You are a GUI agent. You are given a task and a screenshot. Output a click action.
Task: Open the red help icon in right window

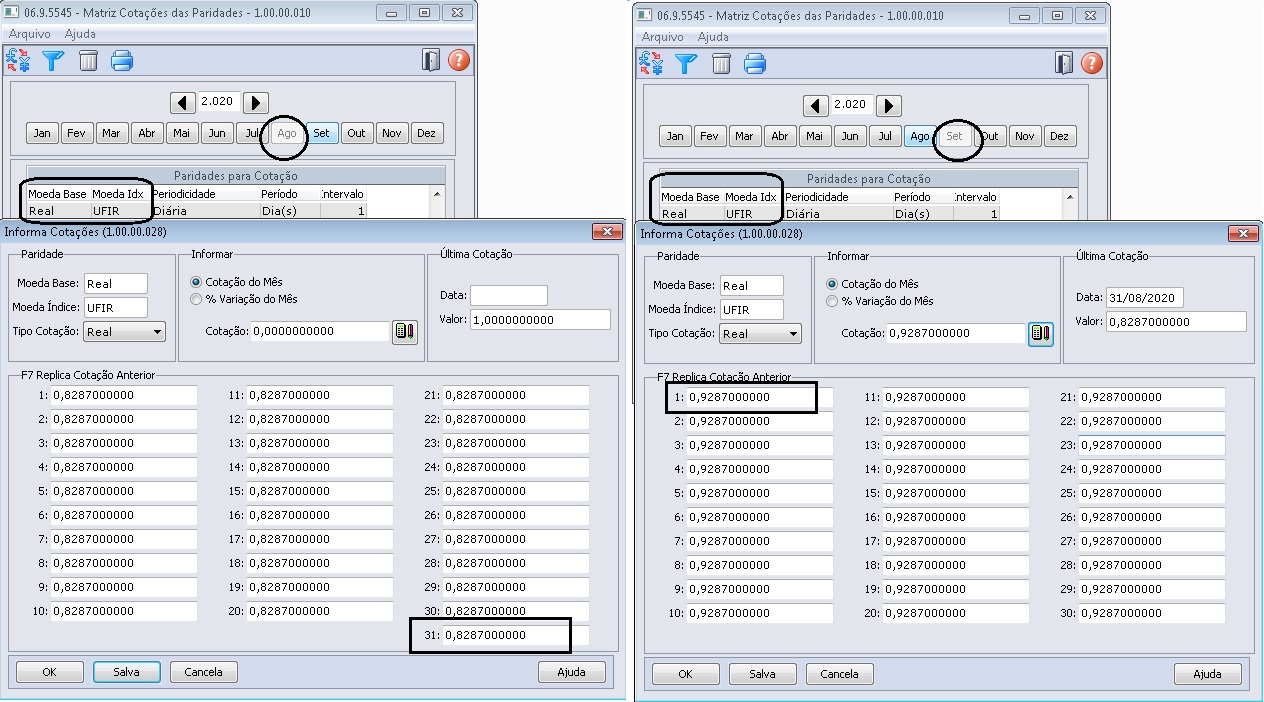pyautogui.click(x=1092, y=63)
